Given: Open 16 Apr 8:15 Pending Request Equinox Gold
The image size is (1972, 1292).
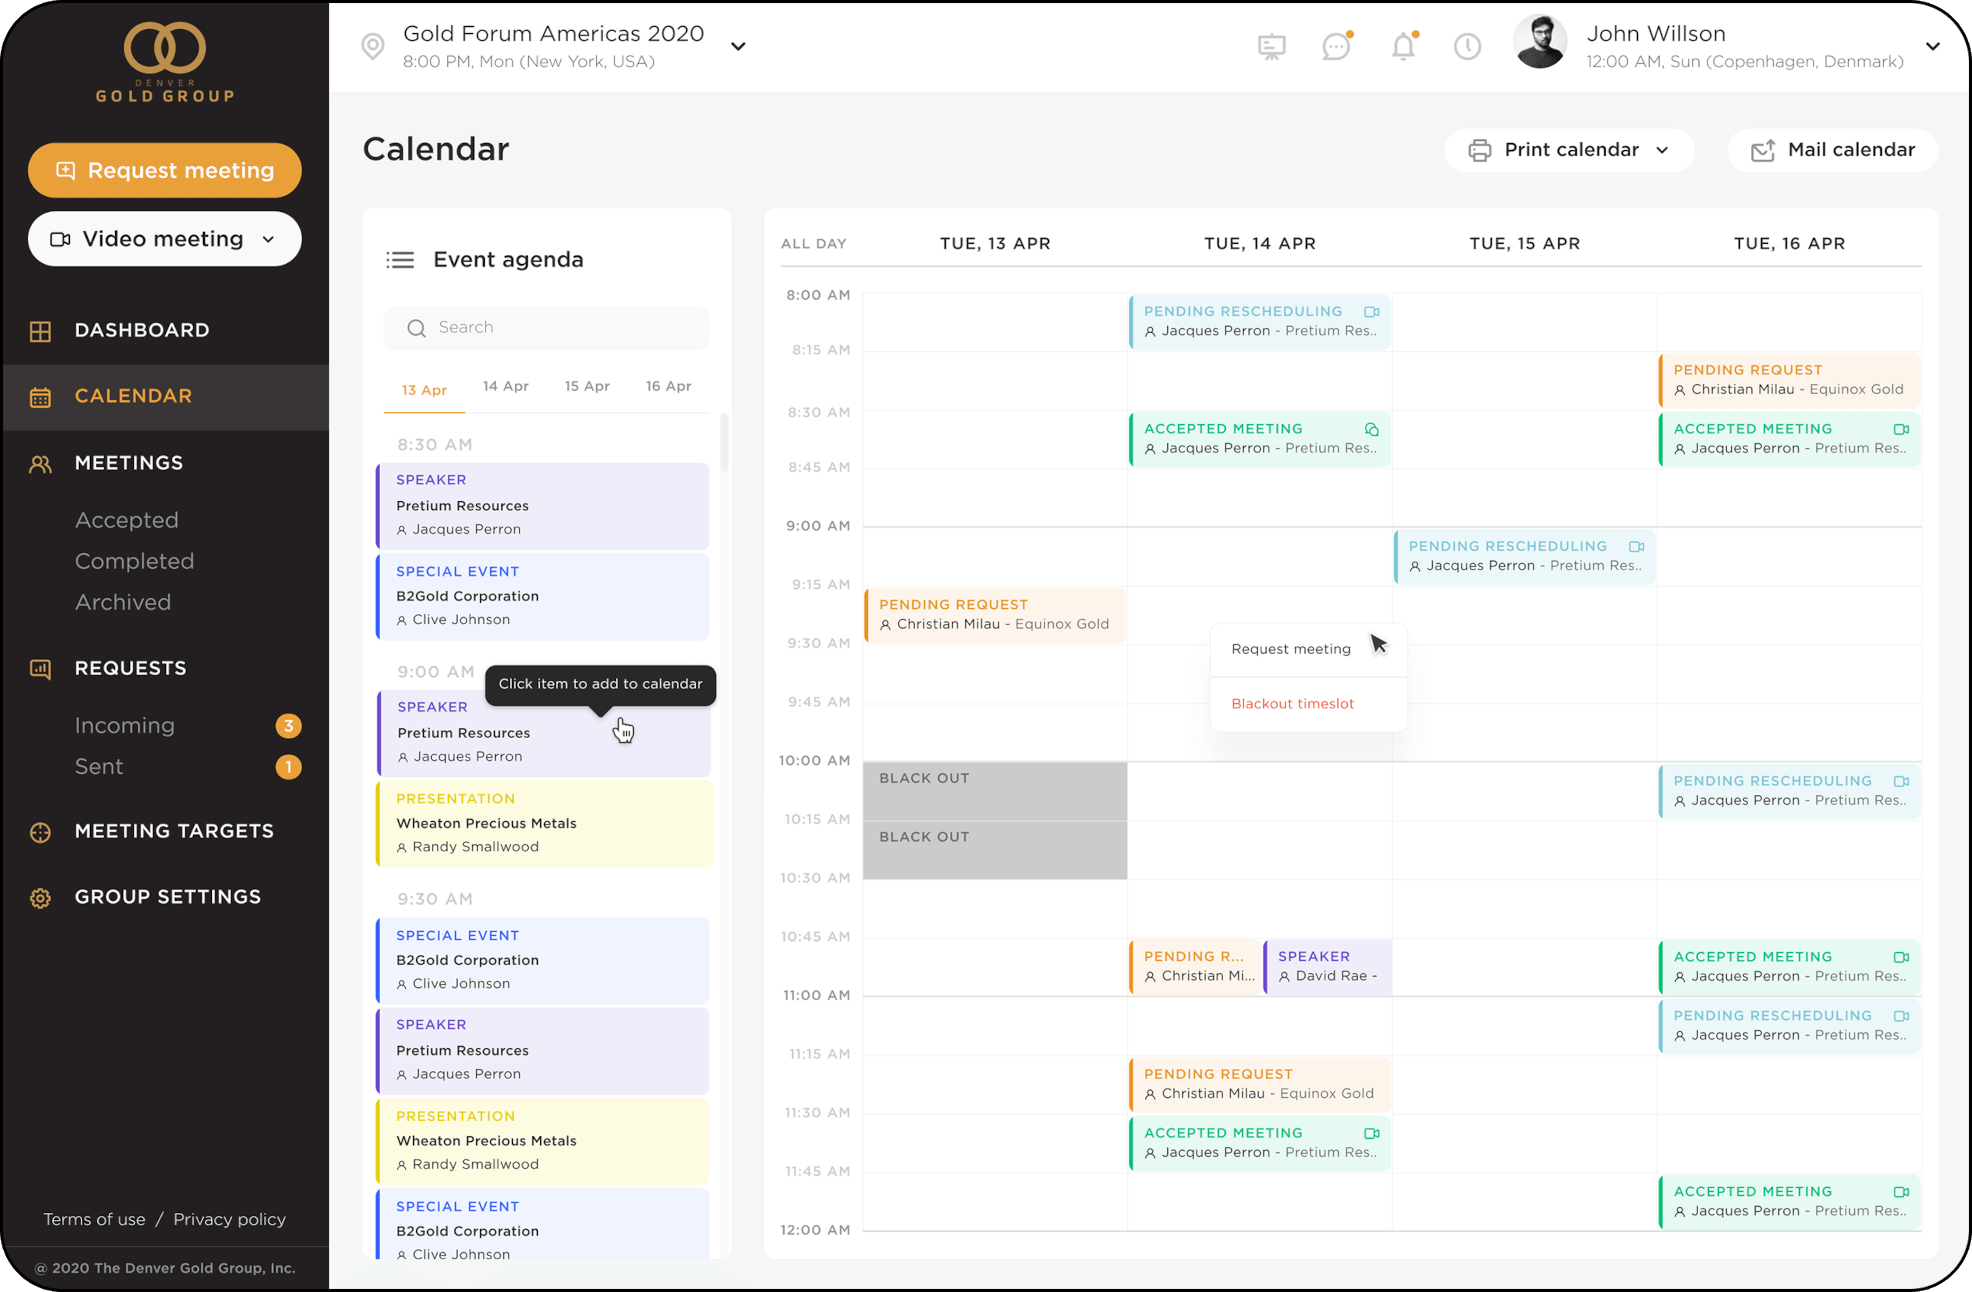Looking at the screenshot, I should pos(1789,380).
